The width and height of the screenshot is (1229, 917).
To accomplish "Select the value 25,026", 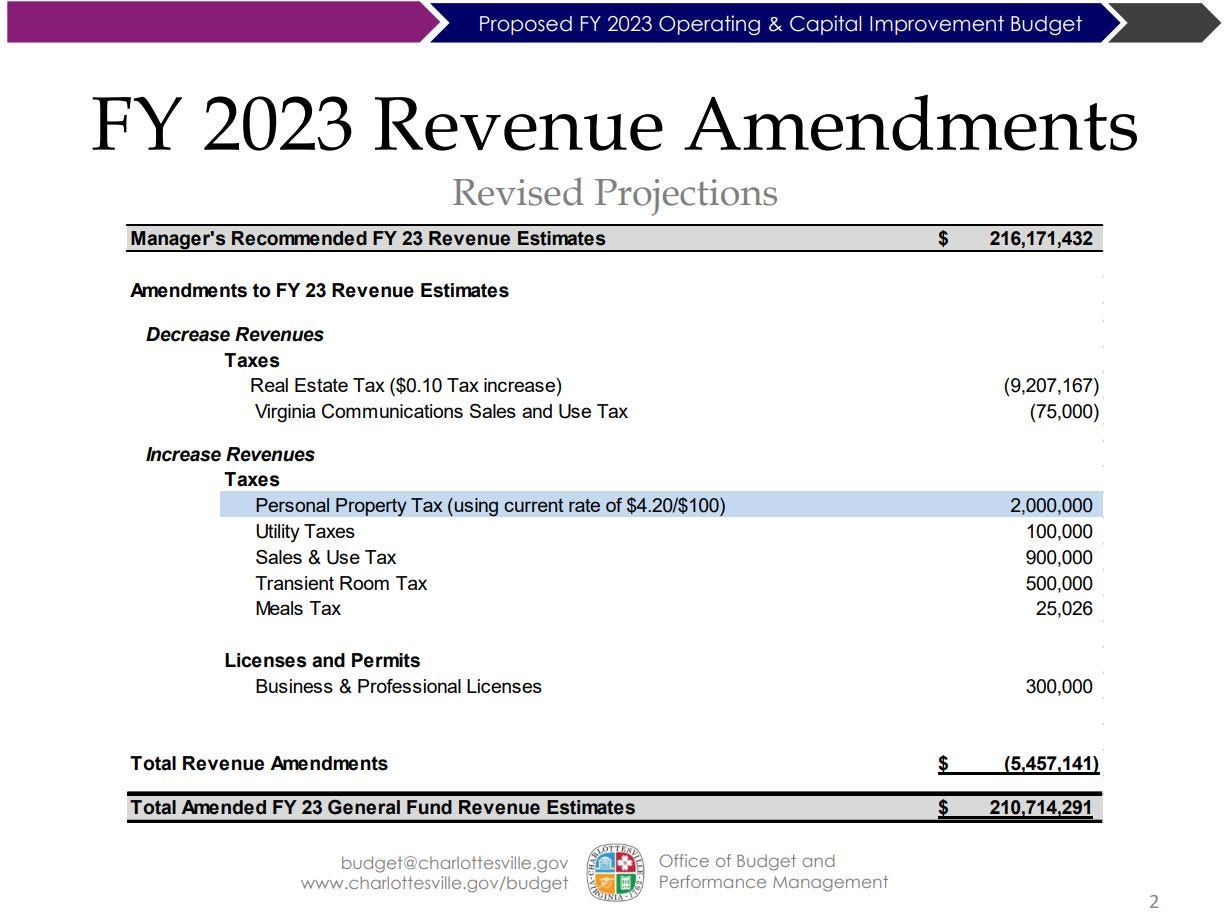I will pos(1064,609).
